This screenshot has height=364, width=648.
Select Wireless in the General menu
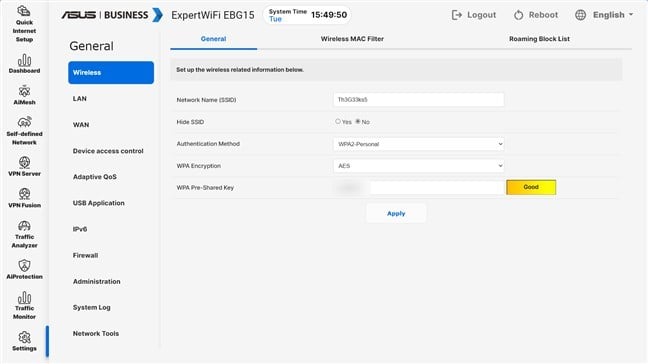pyautogui.click(x=111, y=73)
